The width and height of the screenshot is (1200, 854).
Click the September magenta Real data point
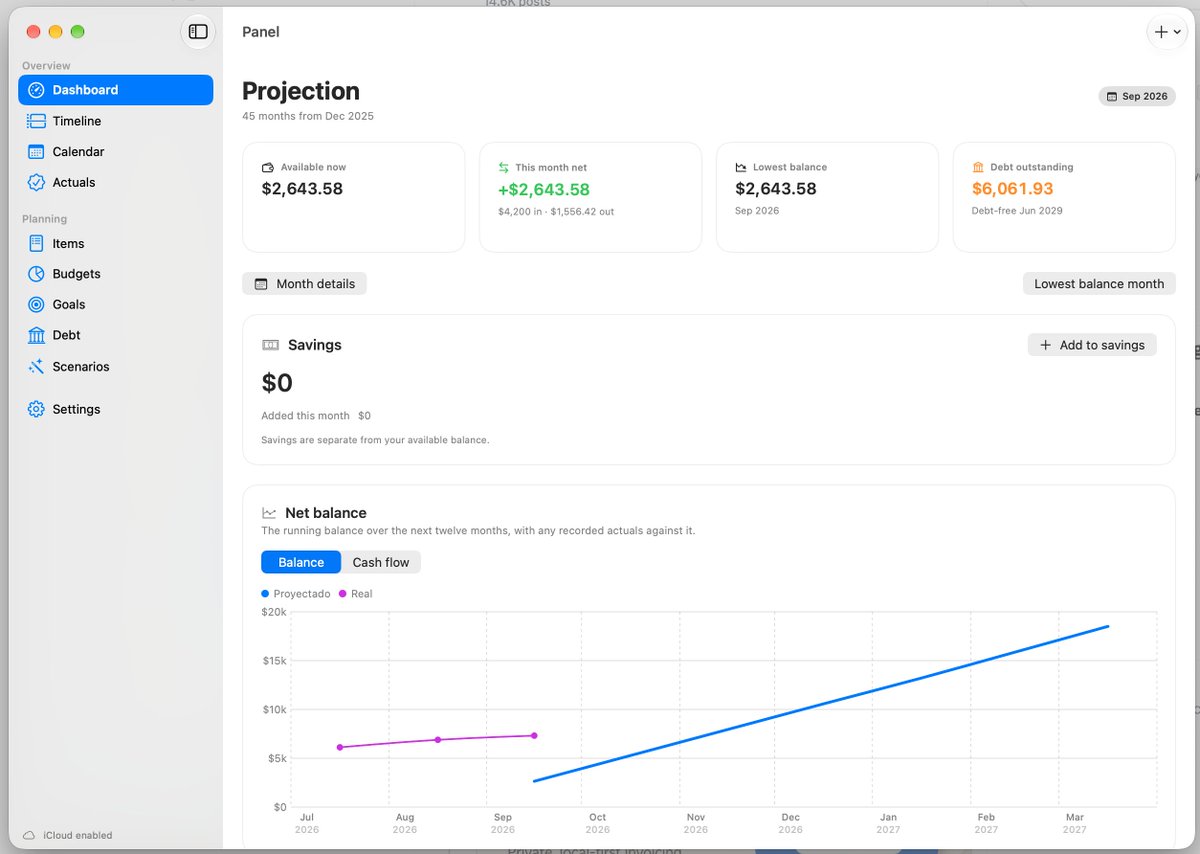pos(534,736)
